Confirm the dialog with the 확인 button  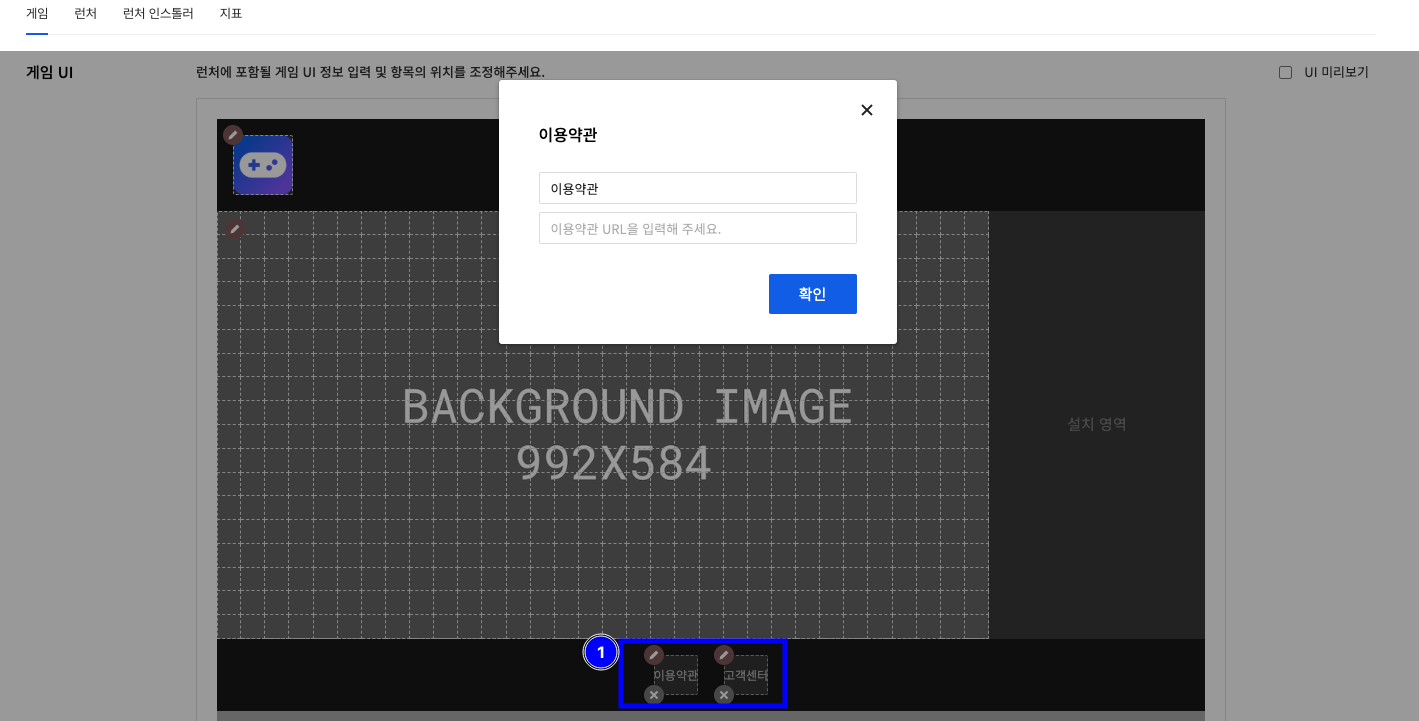[x=812, y=293]
